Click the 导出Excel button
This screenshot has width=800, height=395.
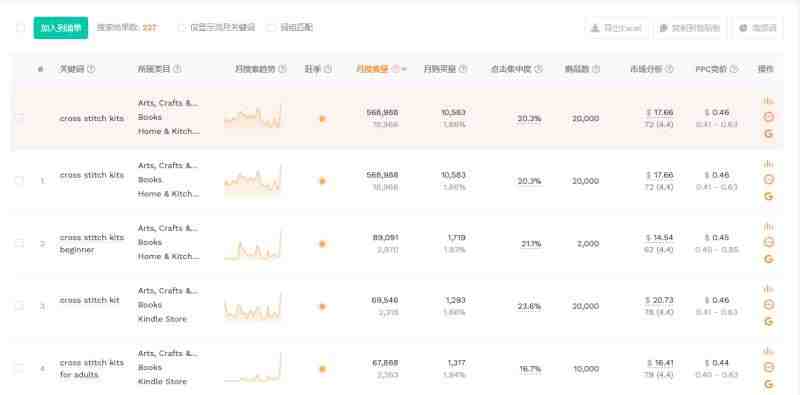coord(616,28)
